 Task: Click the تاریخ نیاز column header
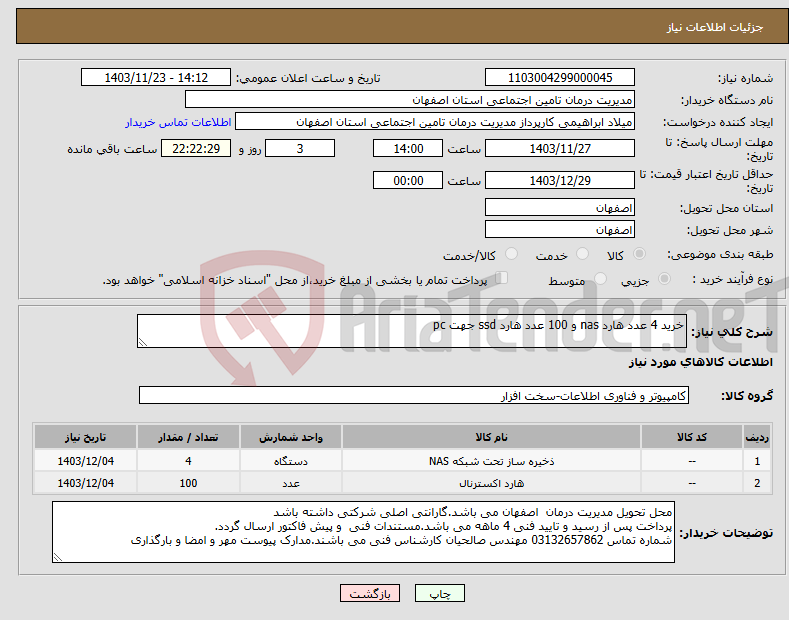pyautogui.click(x=85, y=437)
